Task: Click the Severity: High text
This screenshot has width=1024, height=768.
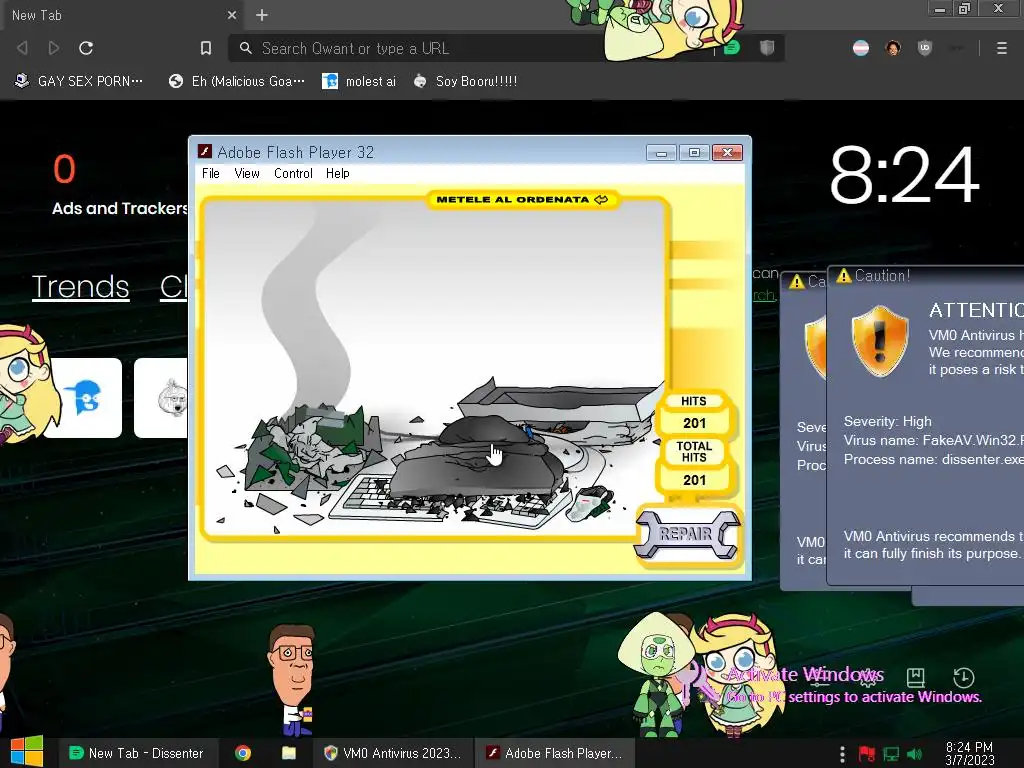Action: [888, 421]
